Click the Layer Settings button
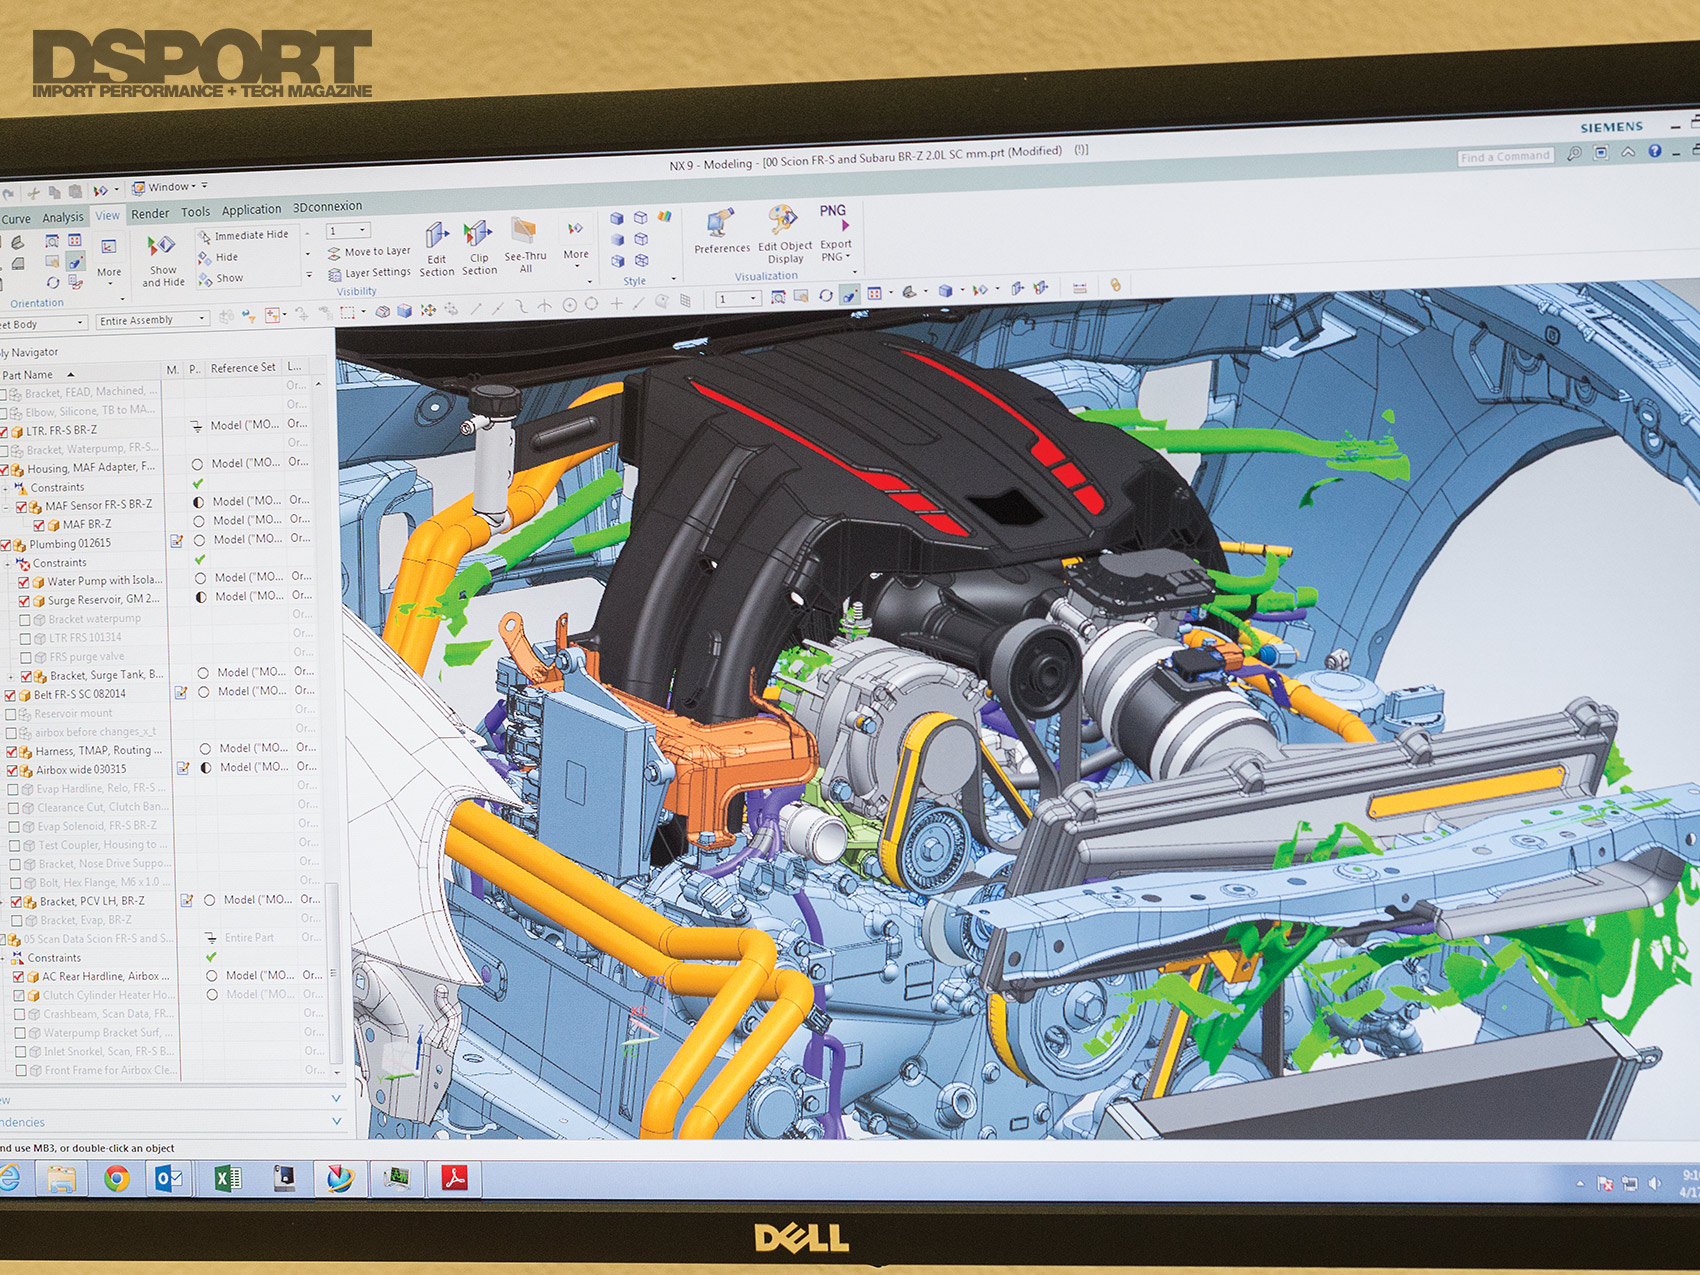The height and width of the screenshot is (1275, 1700). [x=369, y=273]
